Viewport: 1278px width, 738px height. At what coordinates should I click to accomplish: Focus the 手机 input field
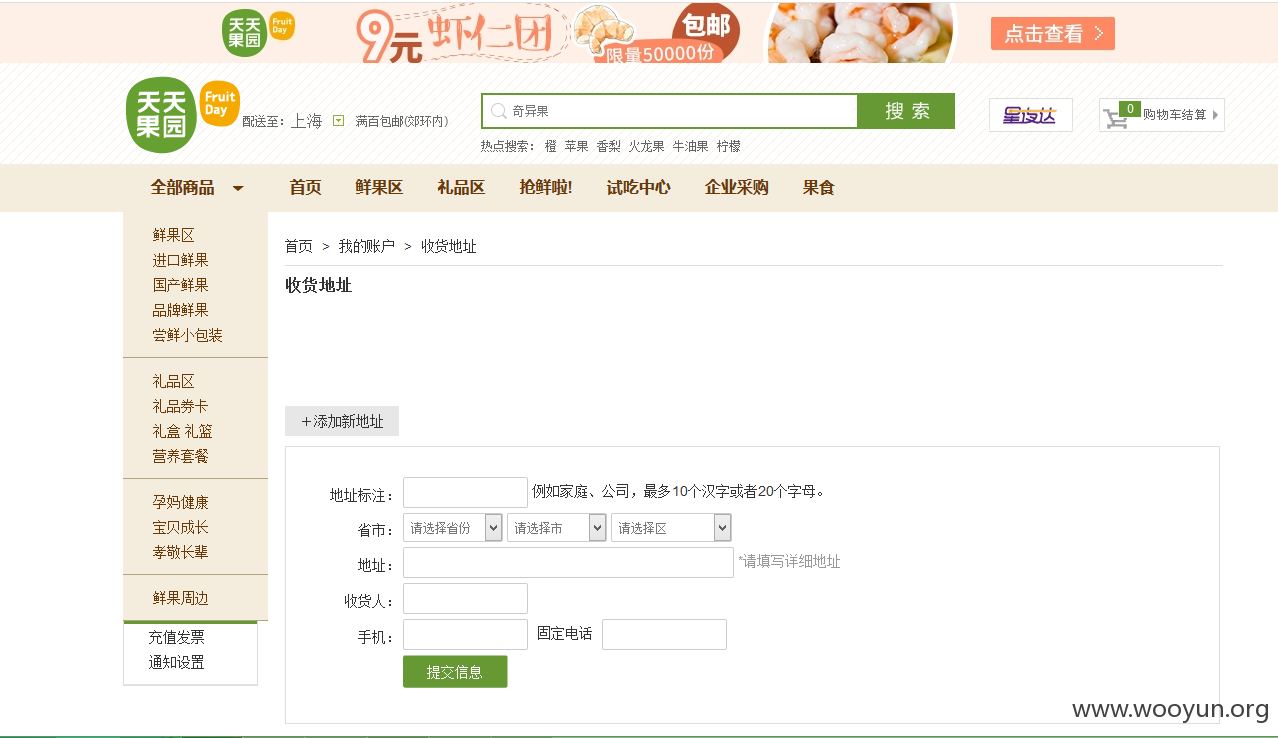coord(465,635)
